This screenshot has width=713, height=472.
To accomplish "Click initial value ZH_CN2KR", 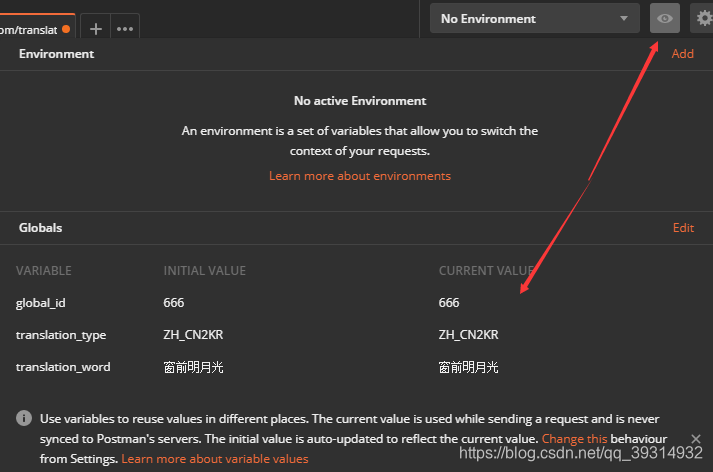I will (193, 335).
